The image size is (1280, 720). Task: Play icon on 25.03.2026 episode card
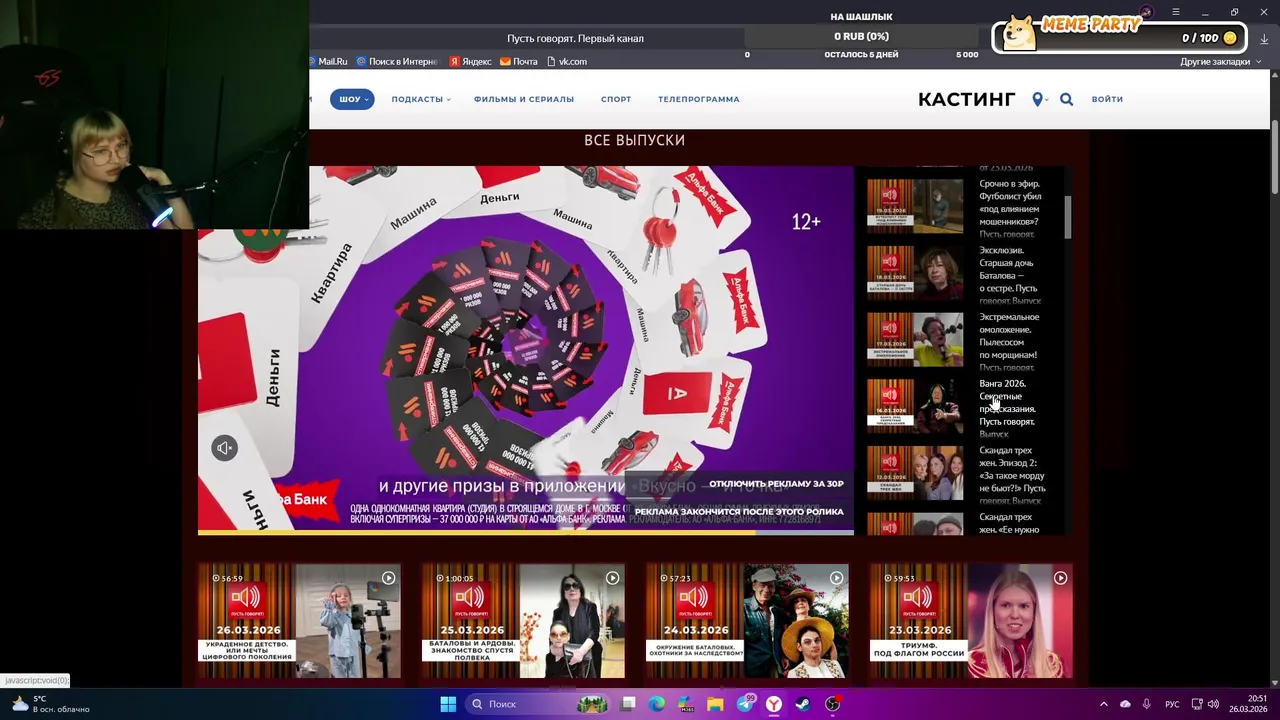pyautogui.click(x=612, y=578)
